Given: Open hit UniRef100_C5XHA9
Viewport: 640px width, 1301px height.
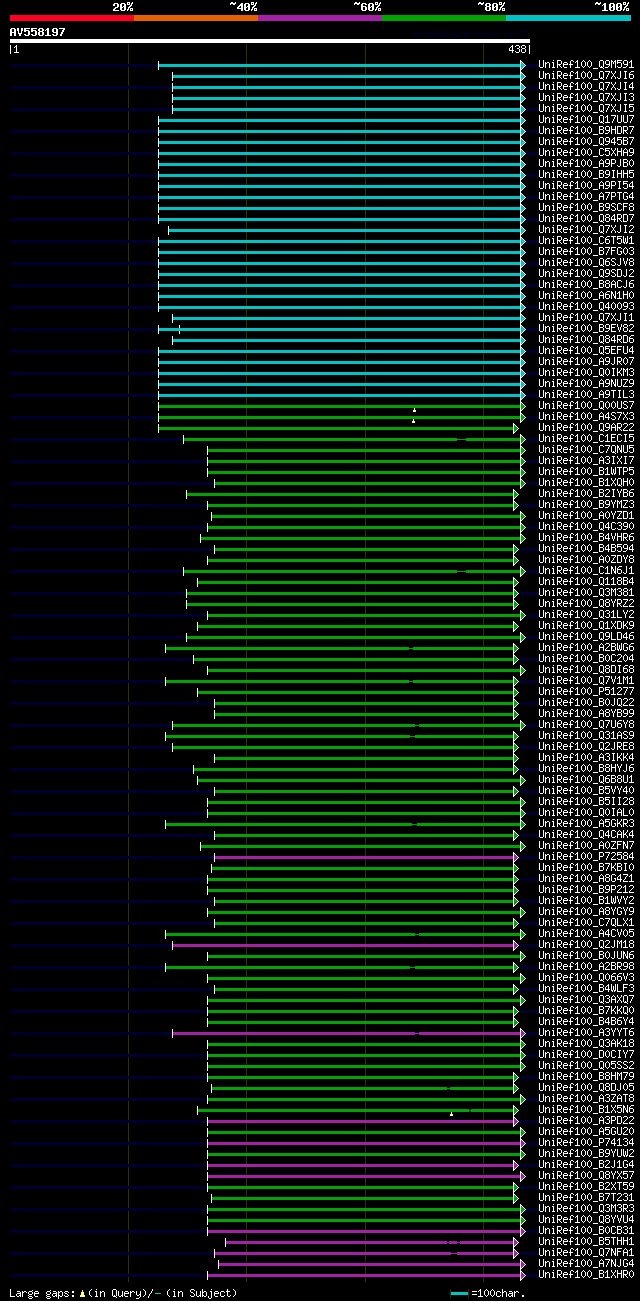Looking at the screenshot, I should [586, 153].
